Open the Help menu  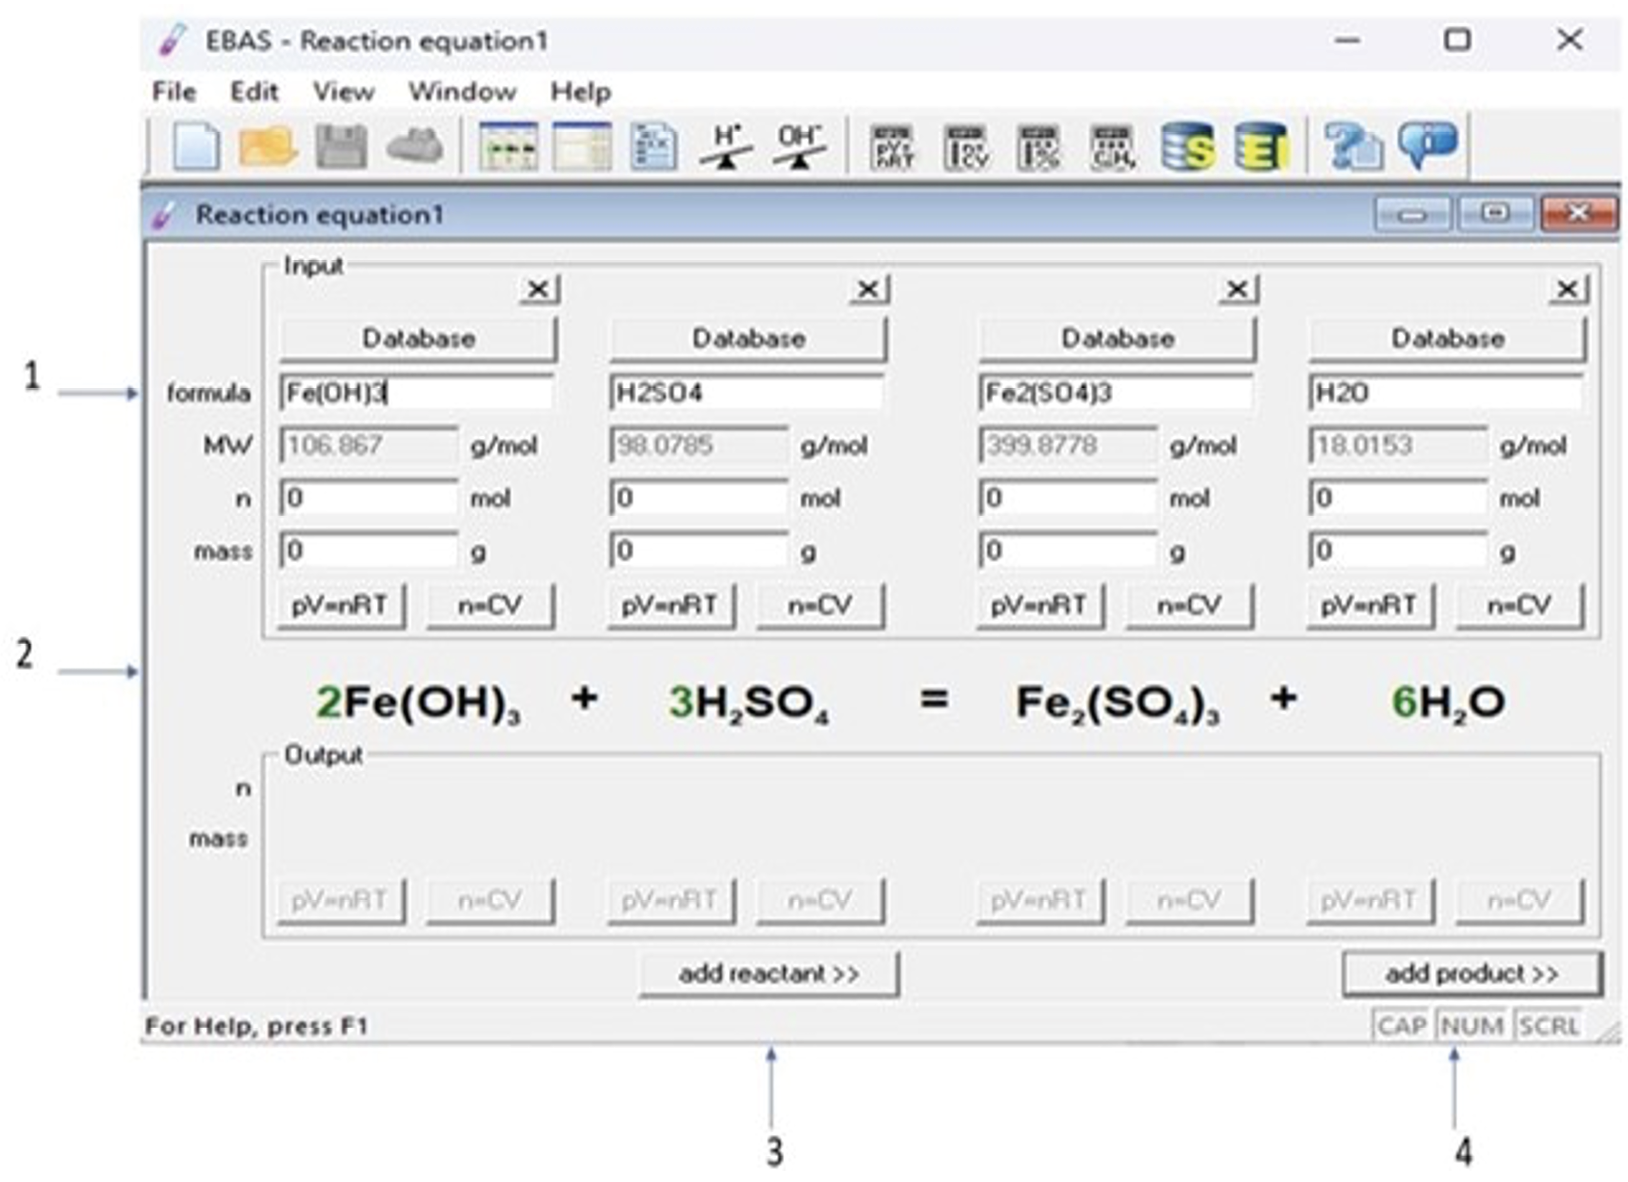(580, 92)
